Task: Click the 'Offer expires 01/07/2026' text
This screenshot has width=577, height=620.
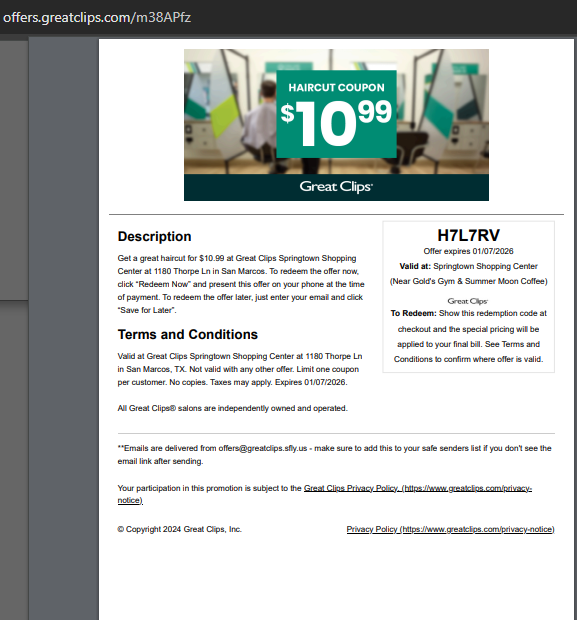Action: pyautogui.click(x=468, y=251)
